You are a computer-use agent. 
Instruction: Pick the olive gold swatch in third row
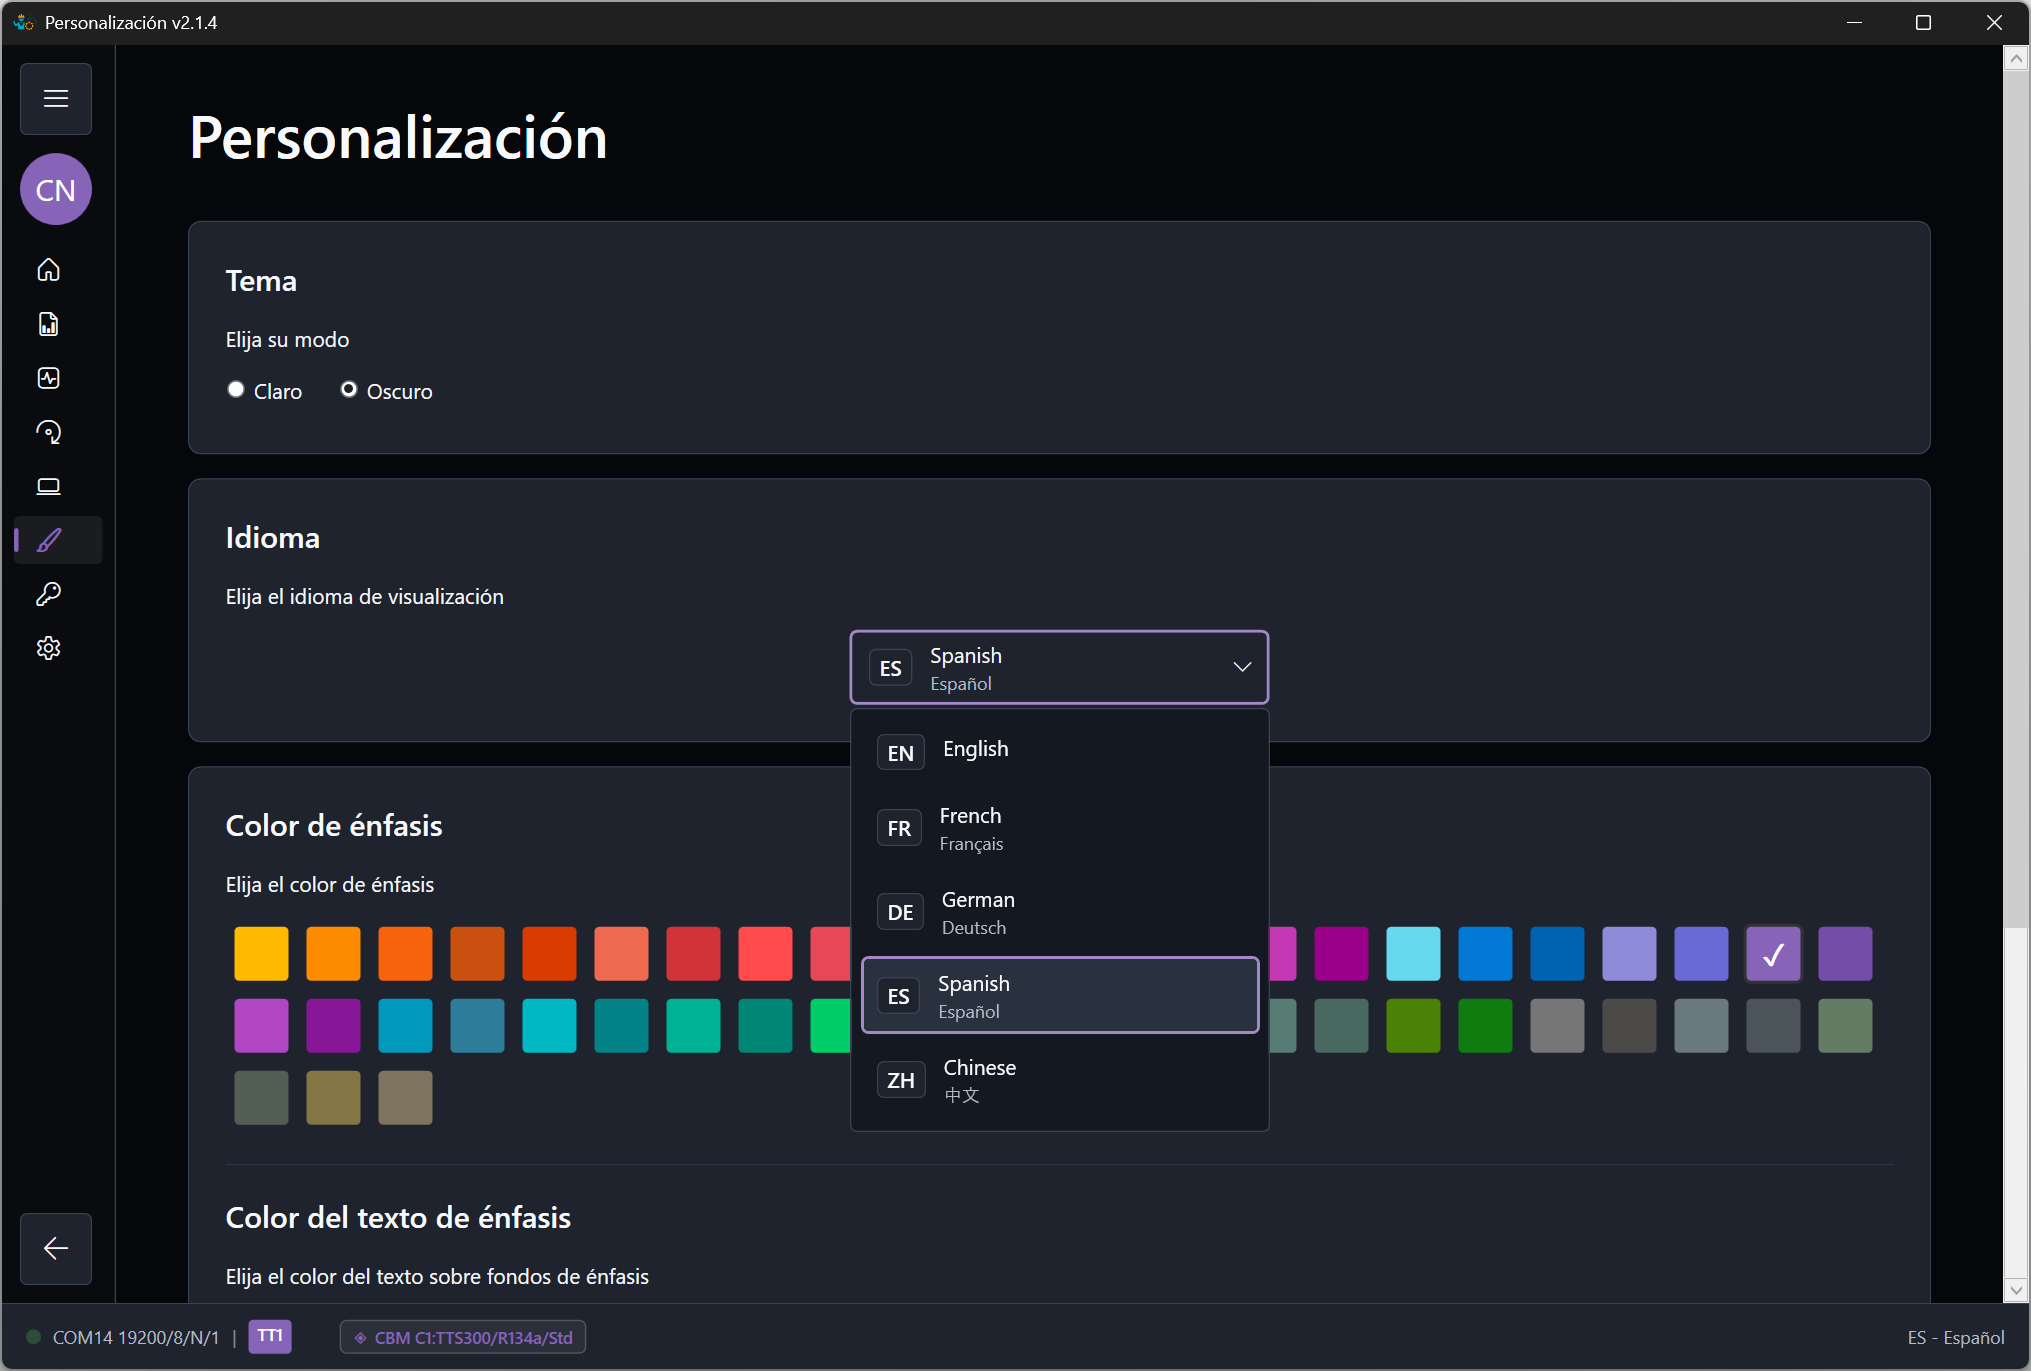click(333, 1097)
